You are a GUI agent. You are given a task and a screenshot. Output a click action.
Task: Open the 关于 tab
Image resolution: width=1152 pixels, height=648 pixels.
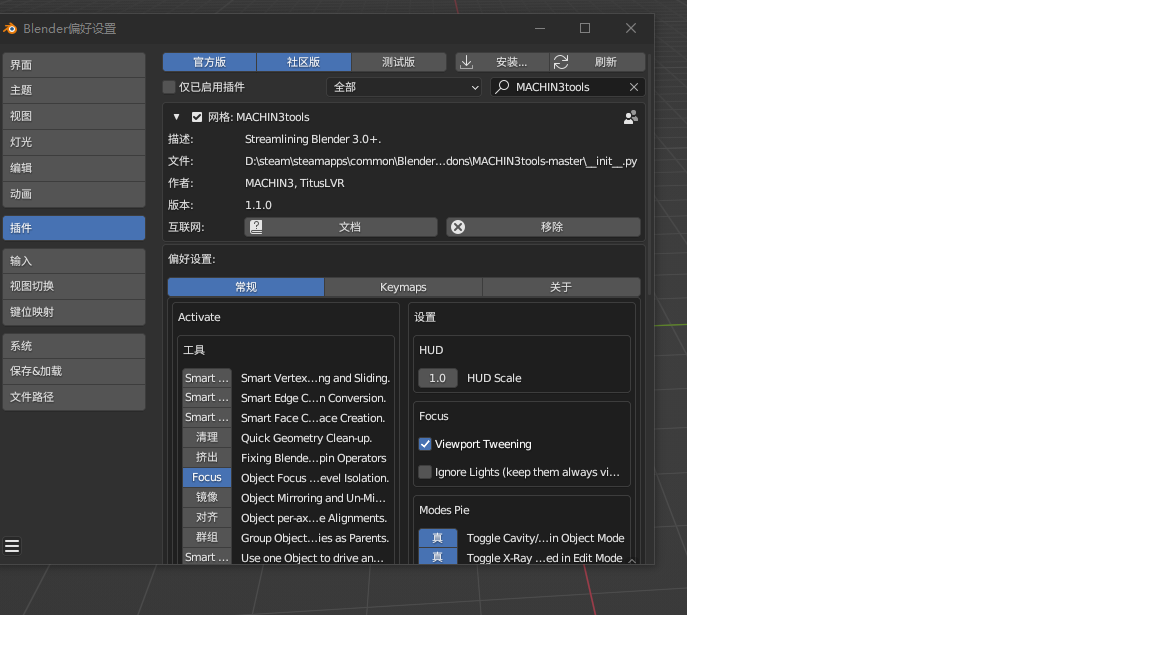click(x=561, y=287)
